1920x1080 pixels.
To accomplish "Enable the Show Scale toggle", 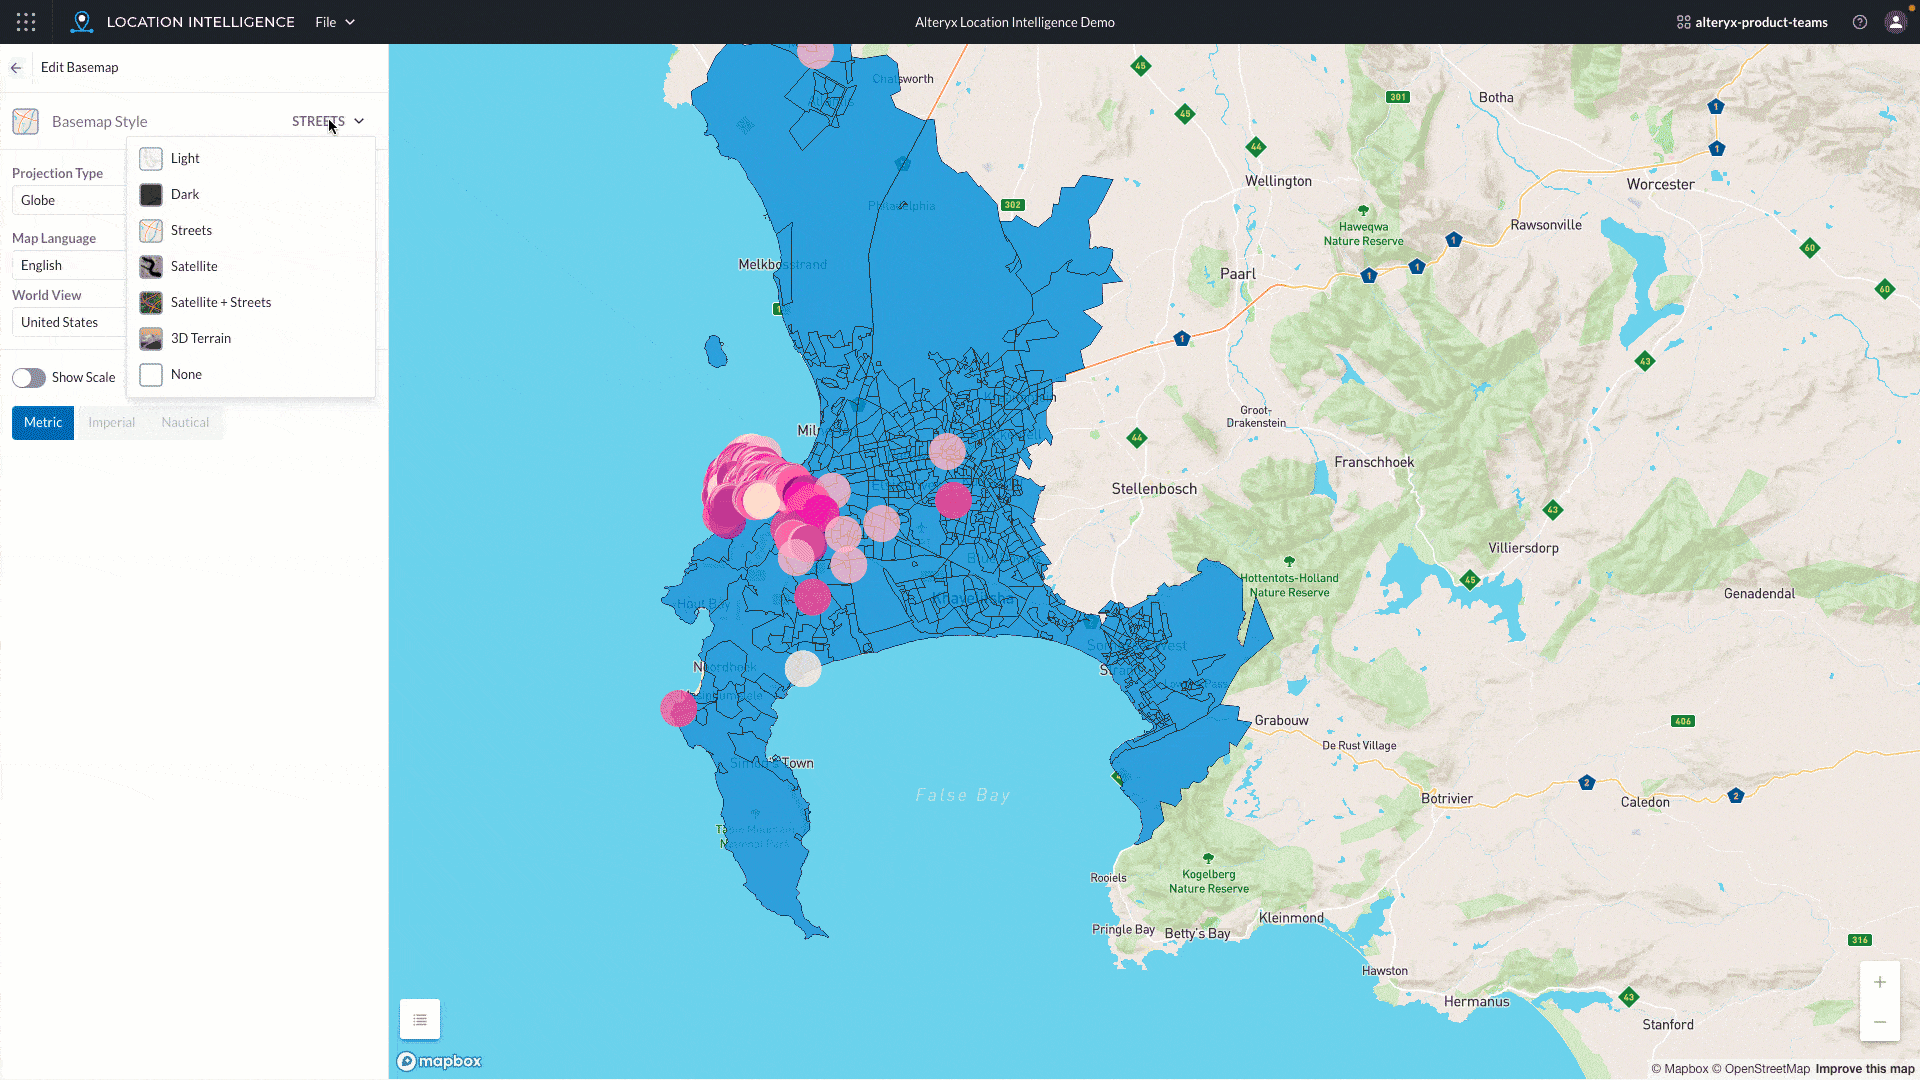I will pyautogui.click(x=29, y=378).
